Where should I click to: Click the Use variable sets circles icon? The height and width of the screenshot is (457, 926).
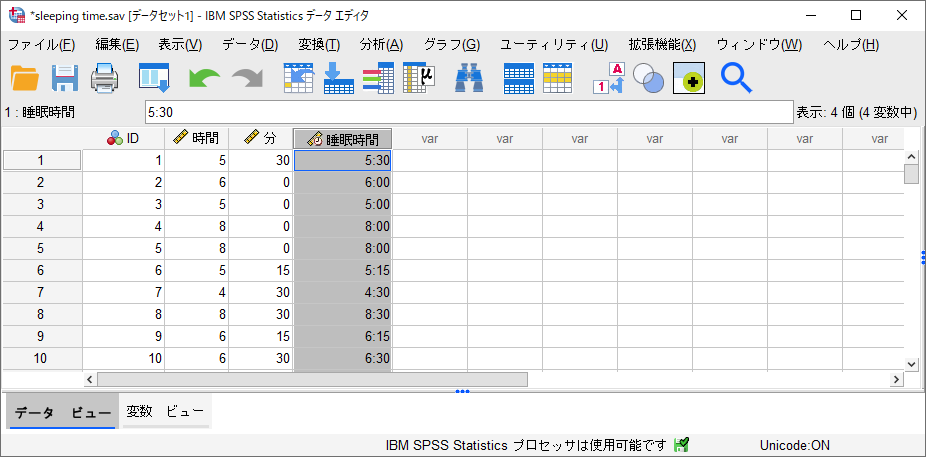[648, 79]
